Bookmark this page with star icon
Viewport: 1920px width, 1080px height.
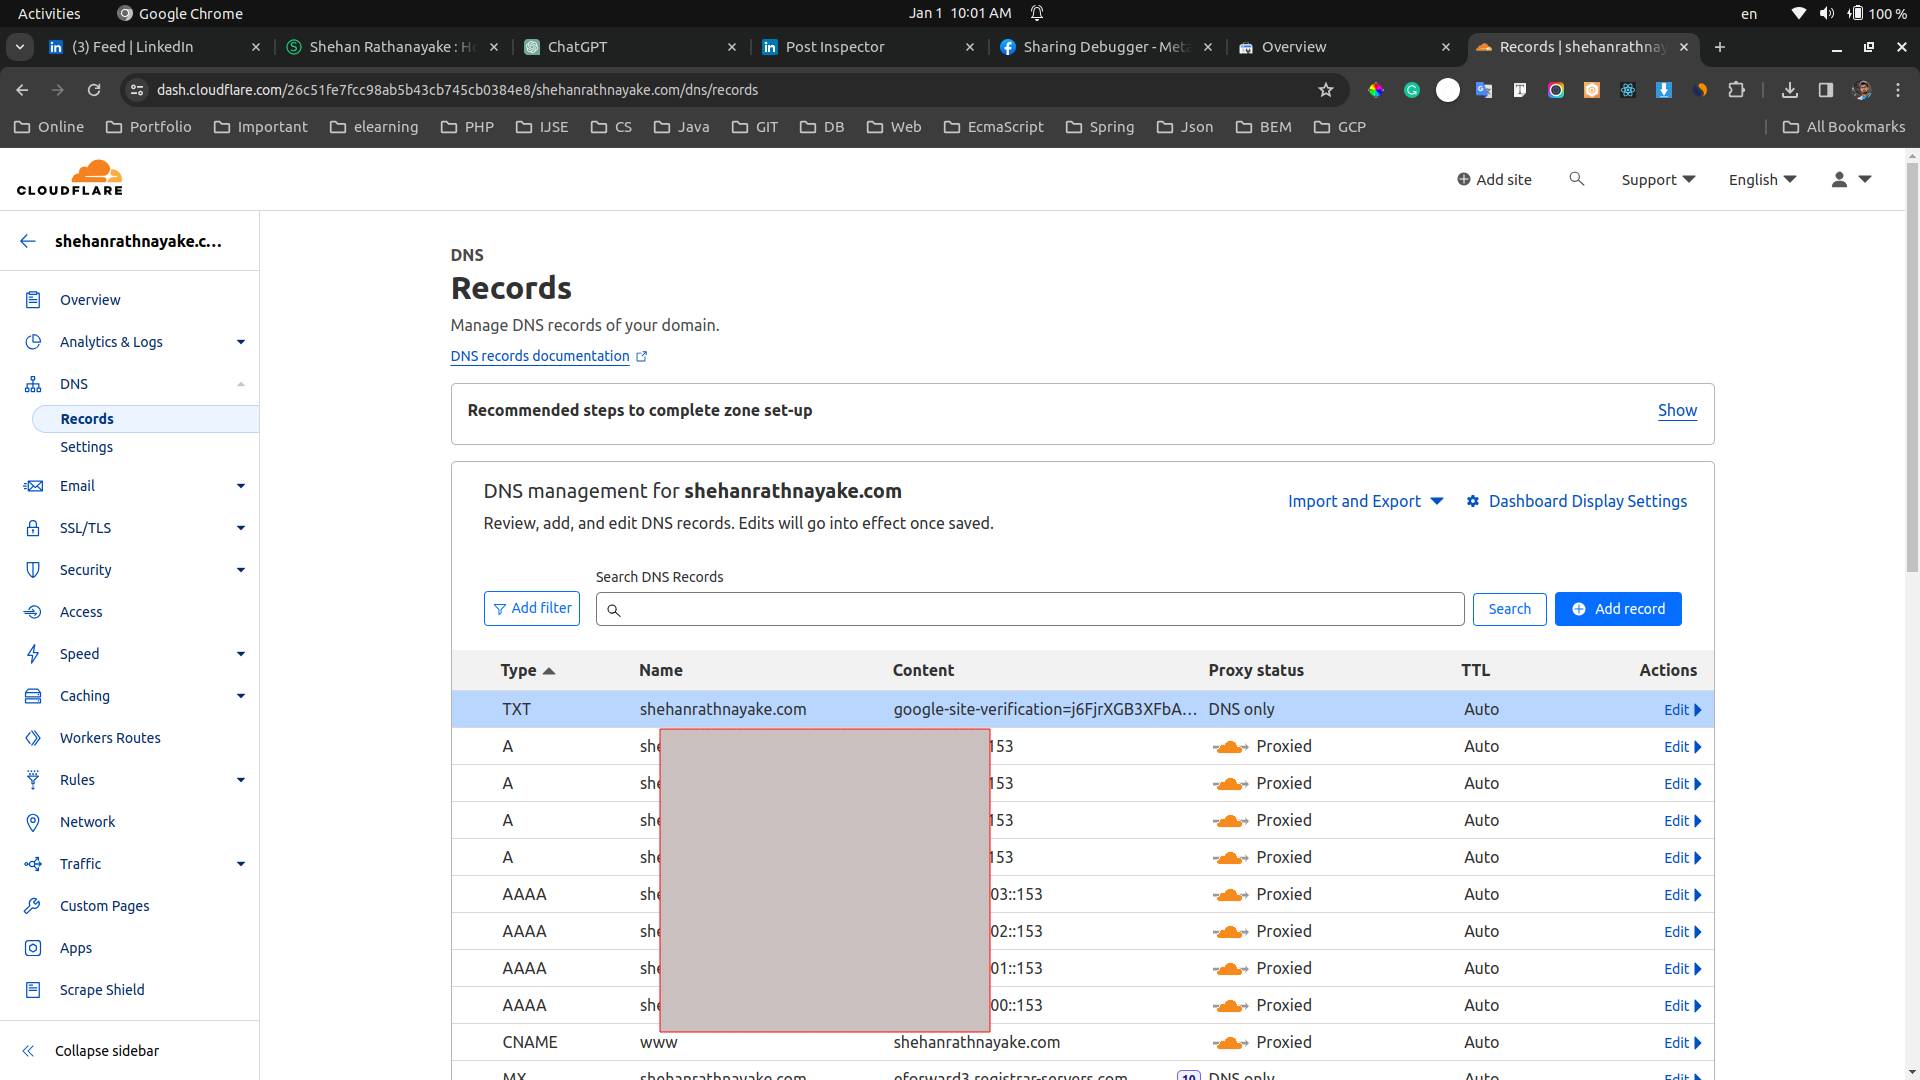1326,90
